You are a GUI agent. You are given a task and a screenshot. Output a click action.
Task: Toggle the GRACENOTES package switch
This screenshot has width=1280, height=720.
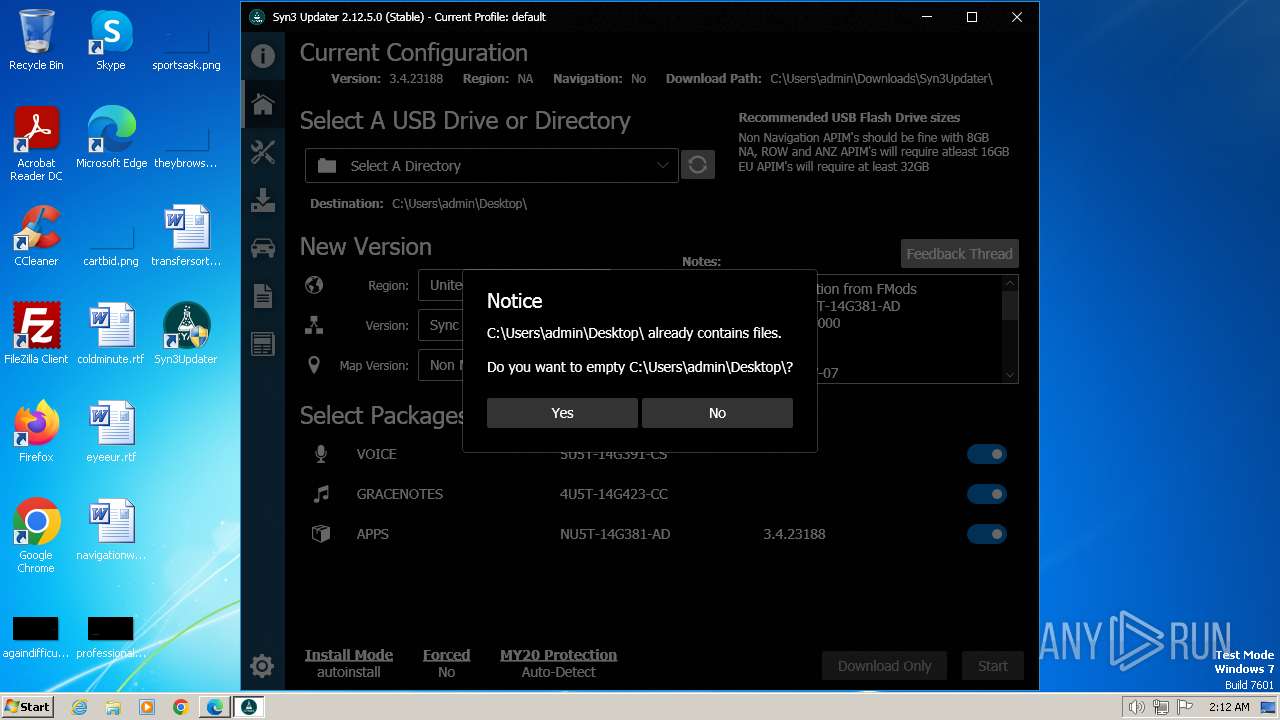pos(986,494)
